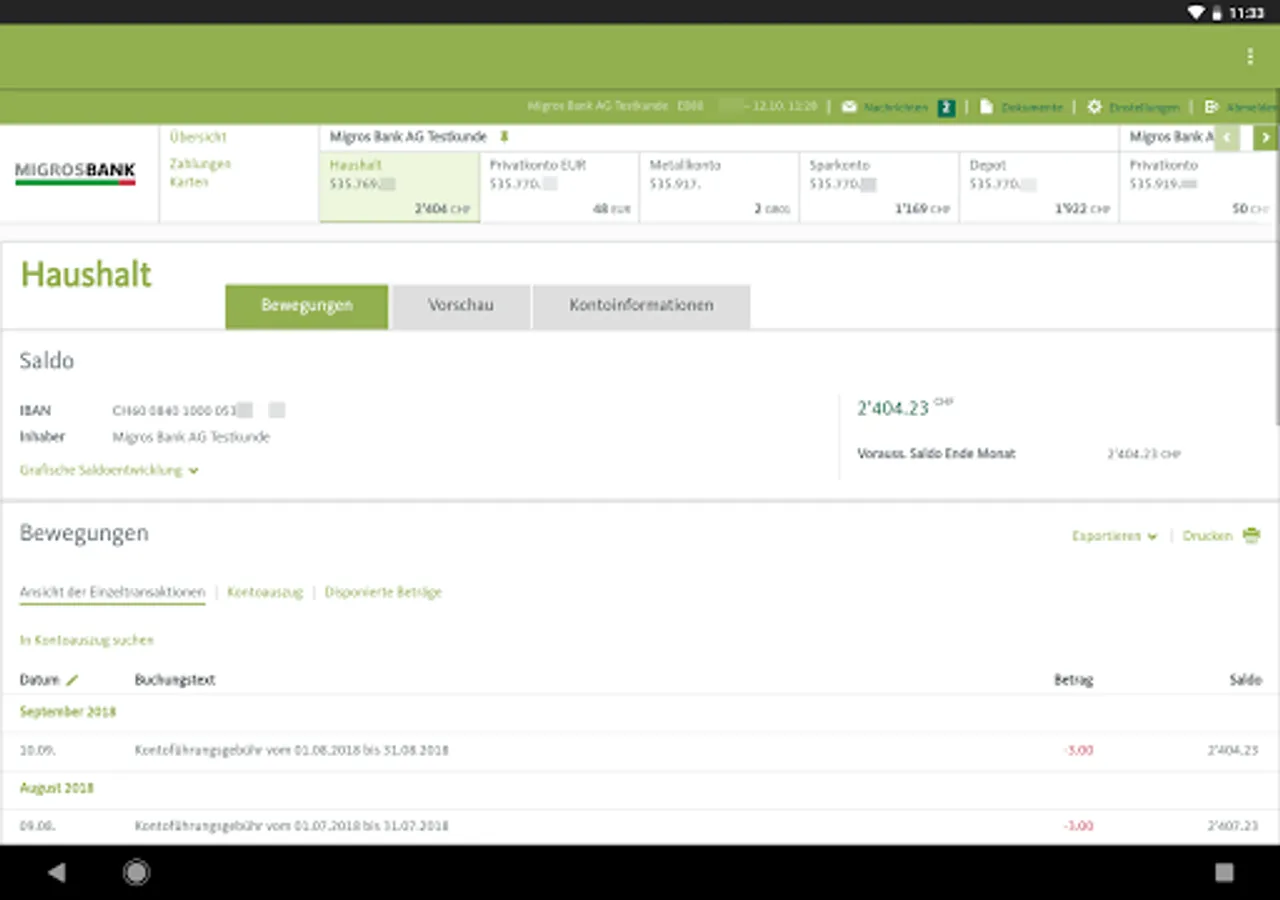Click the Kontoführungsgebühr 01.08.2018 bis 31.08.2018 entry
This screenshot has width=1280, height=900.
point(640,750)
